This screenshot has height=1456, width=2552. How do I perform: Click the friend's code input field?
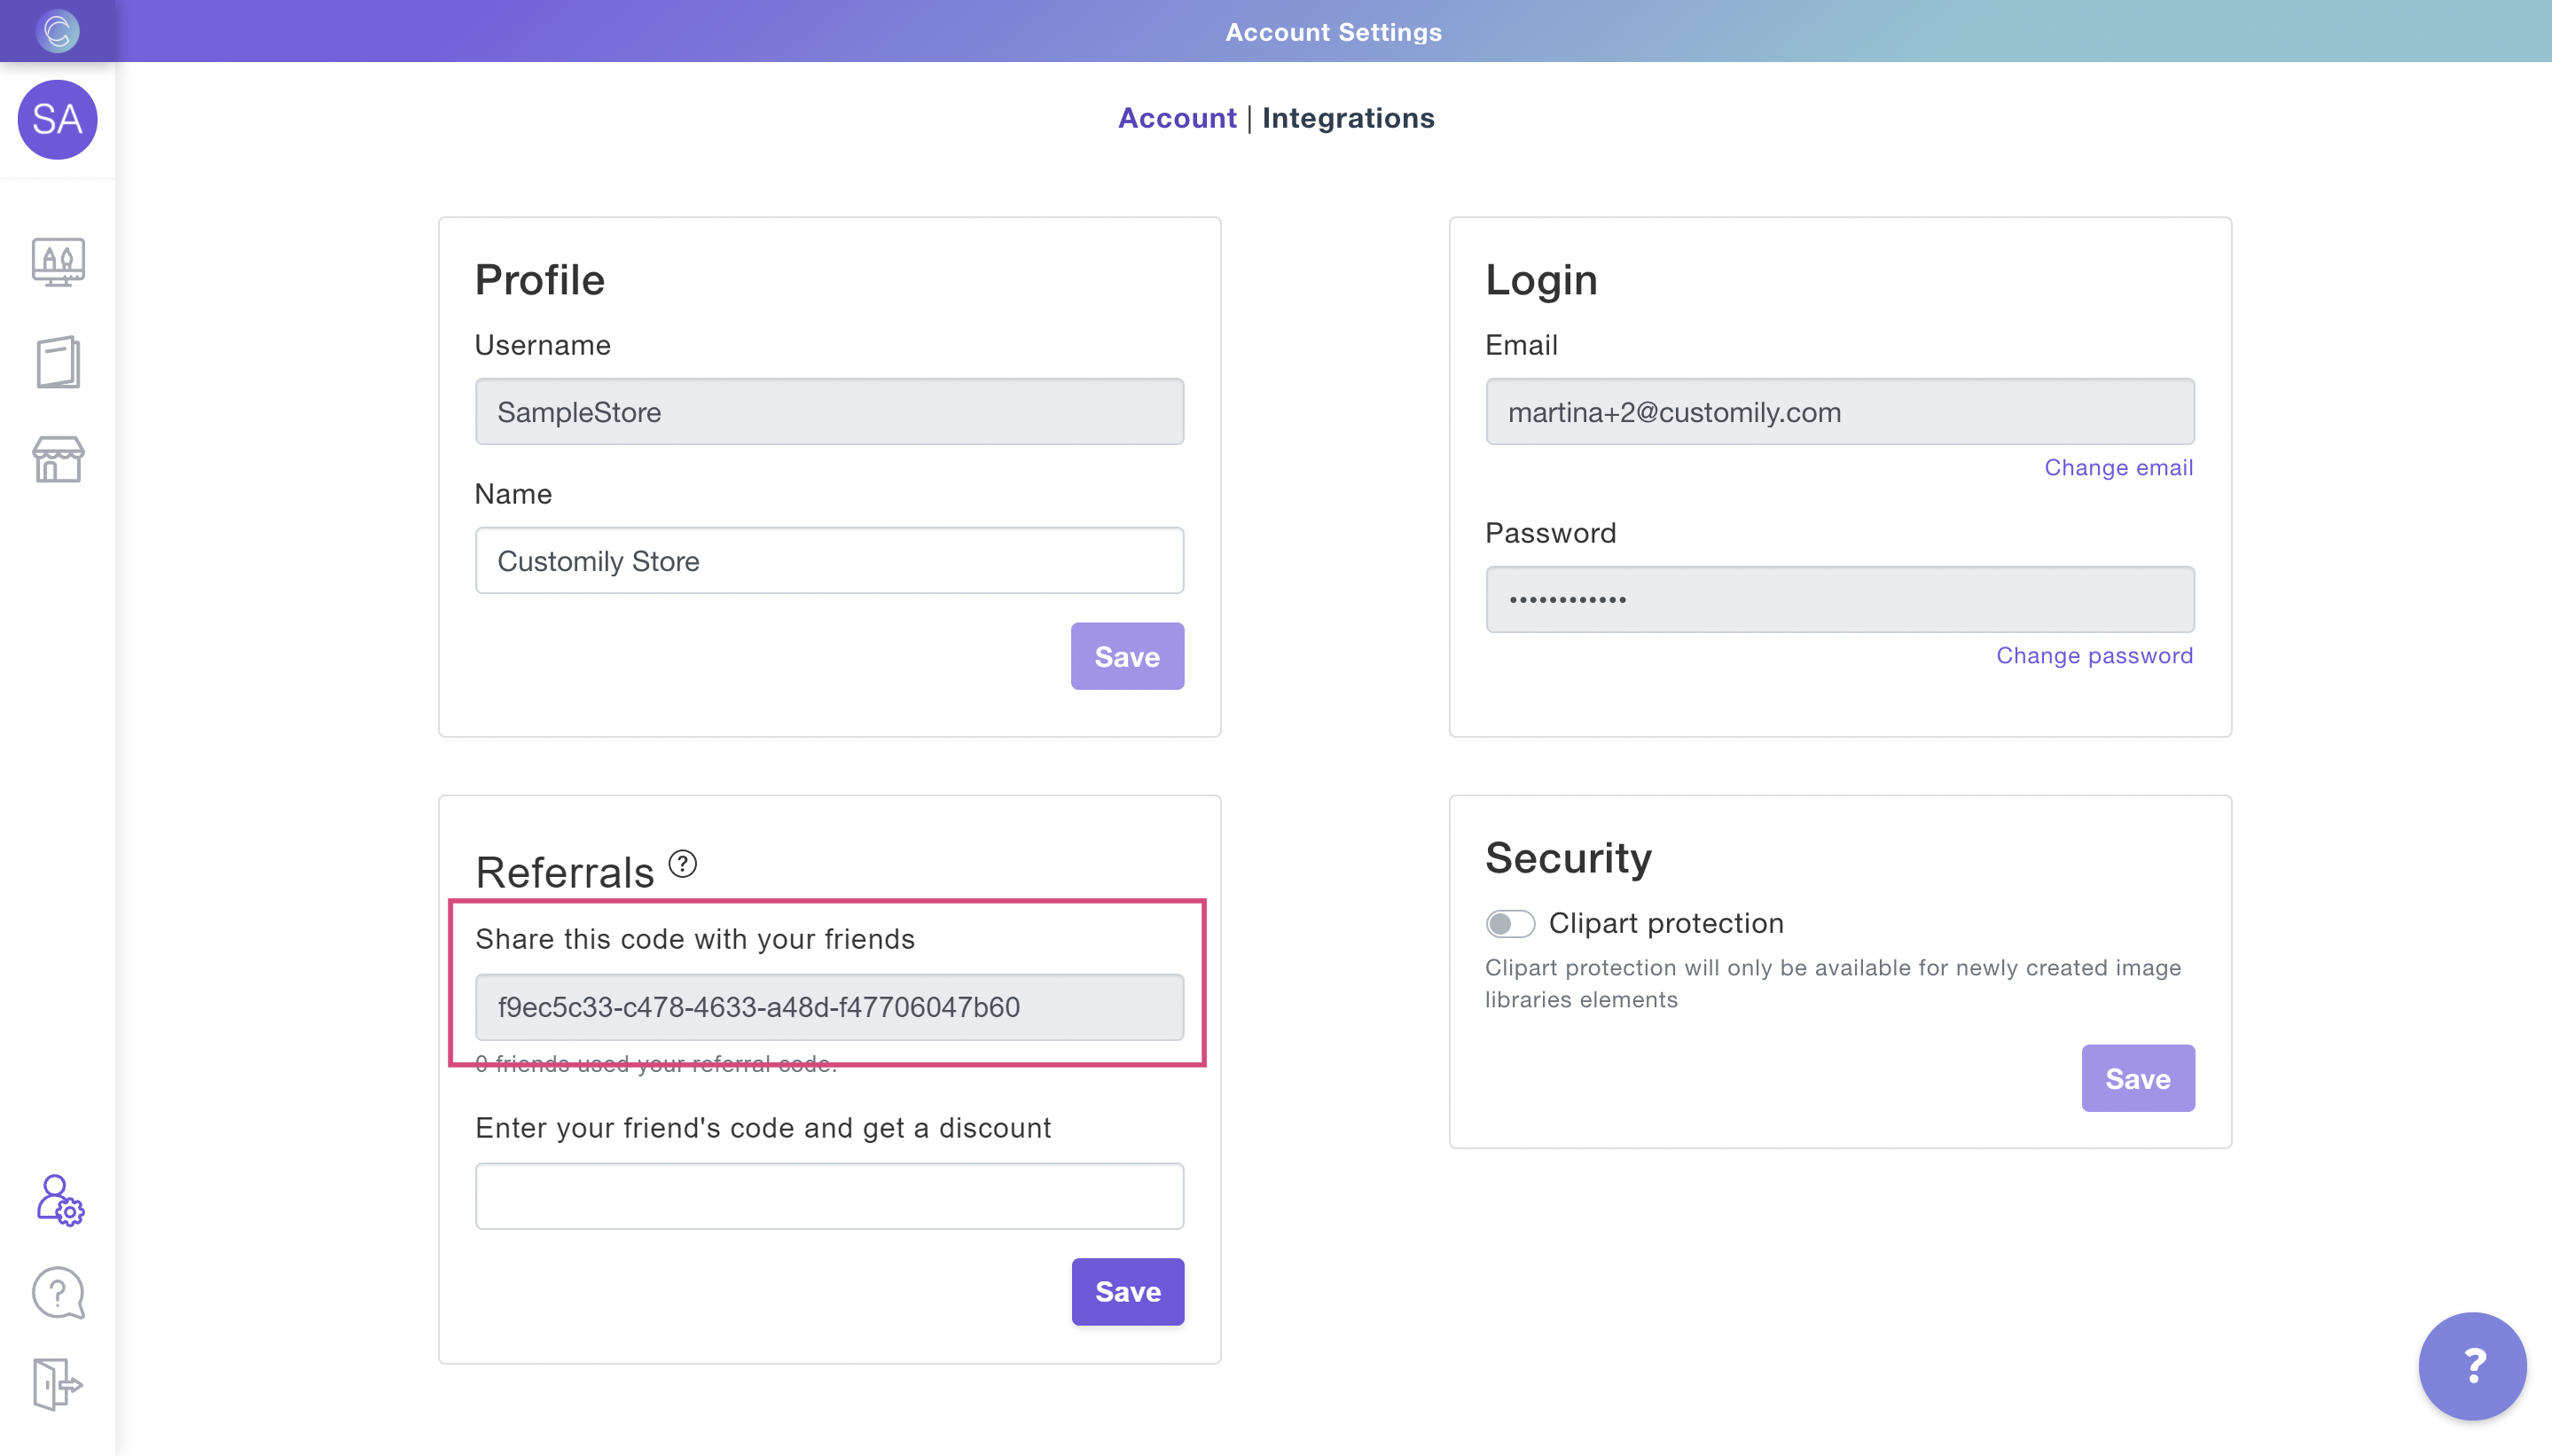tap(828, 1195)
